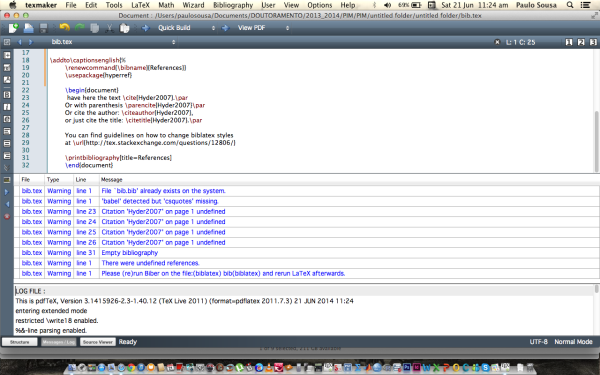This screenshot has width=600, height=375.
Task: Open the Wizard menu
Action: (193, 5)
